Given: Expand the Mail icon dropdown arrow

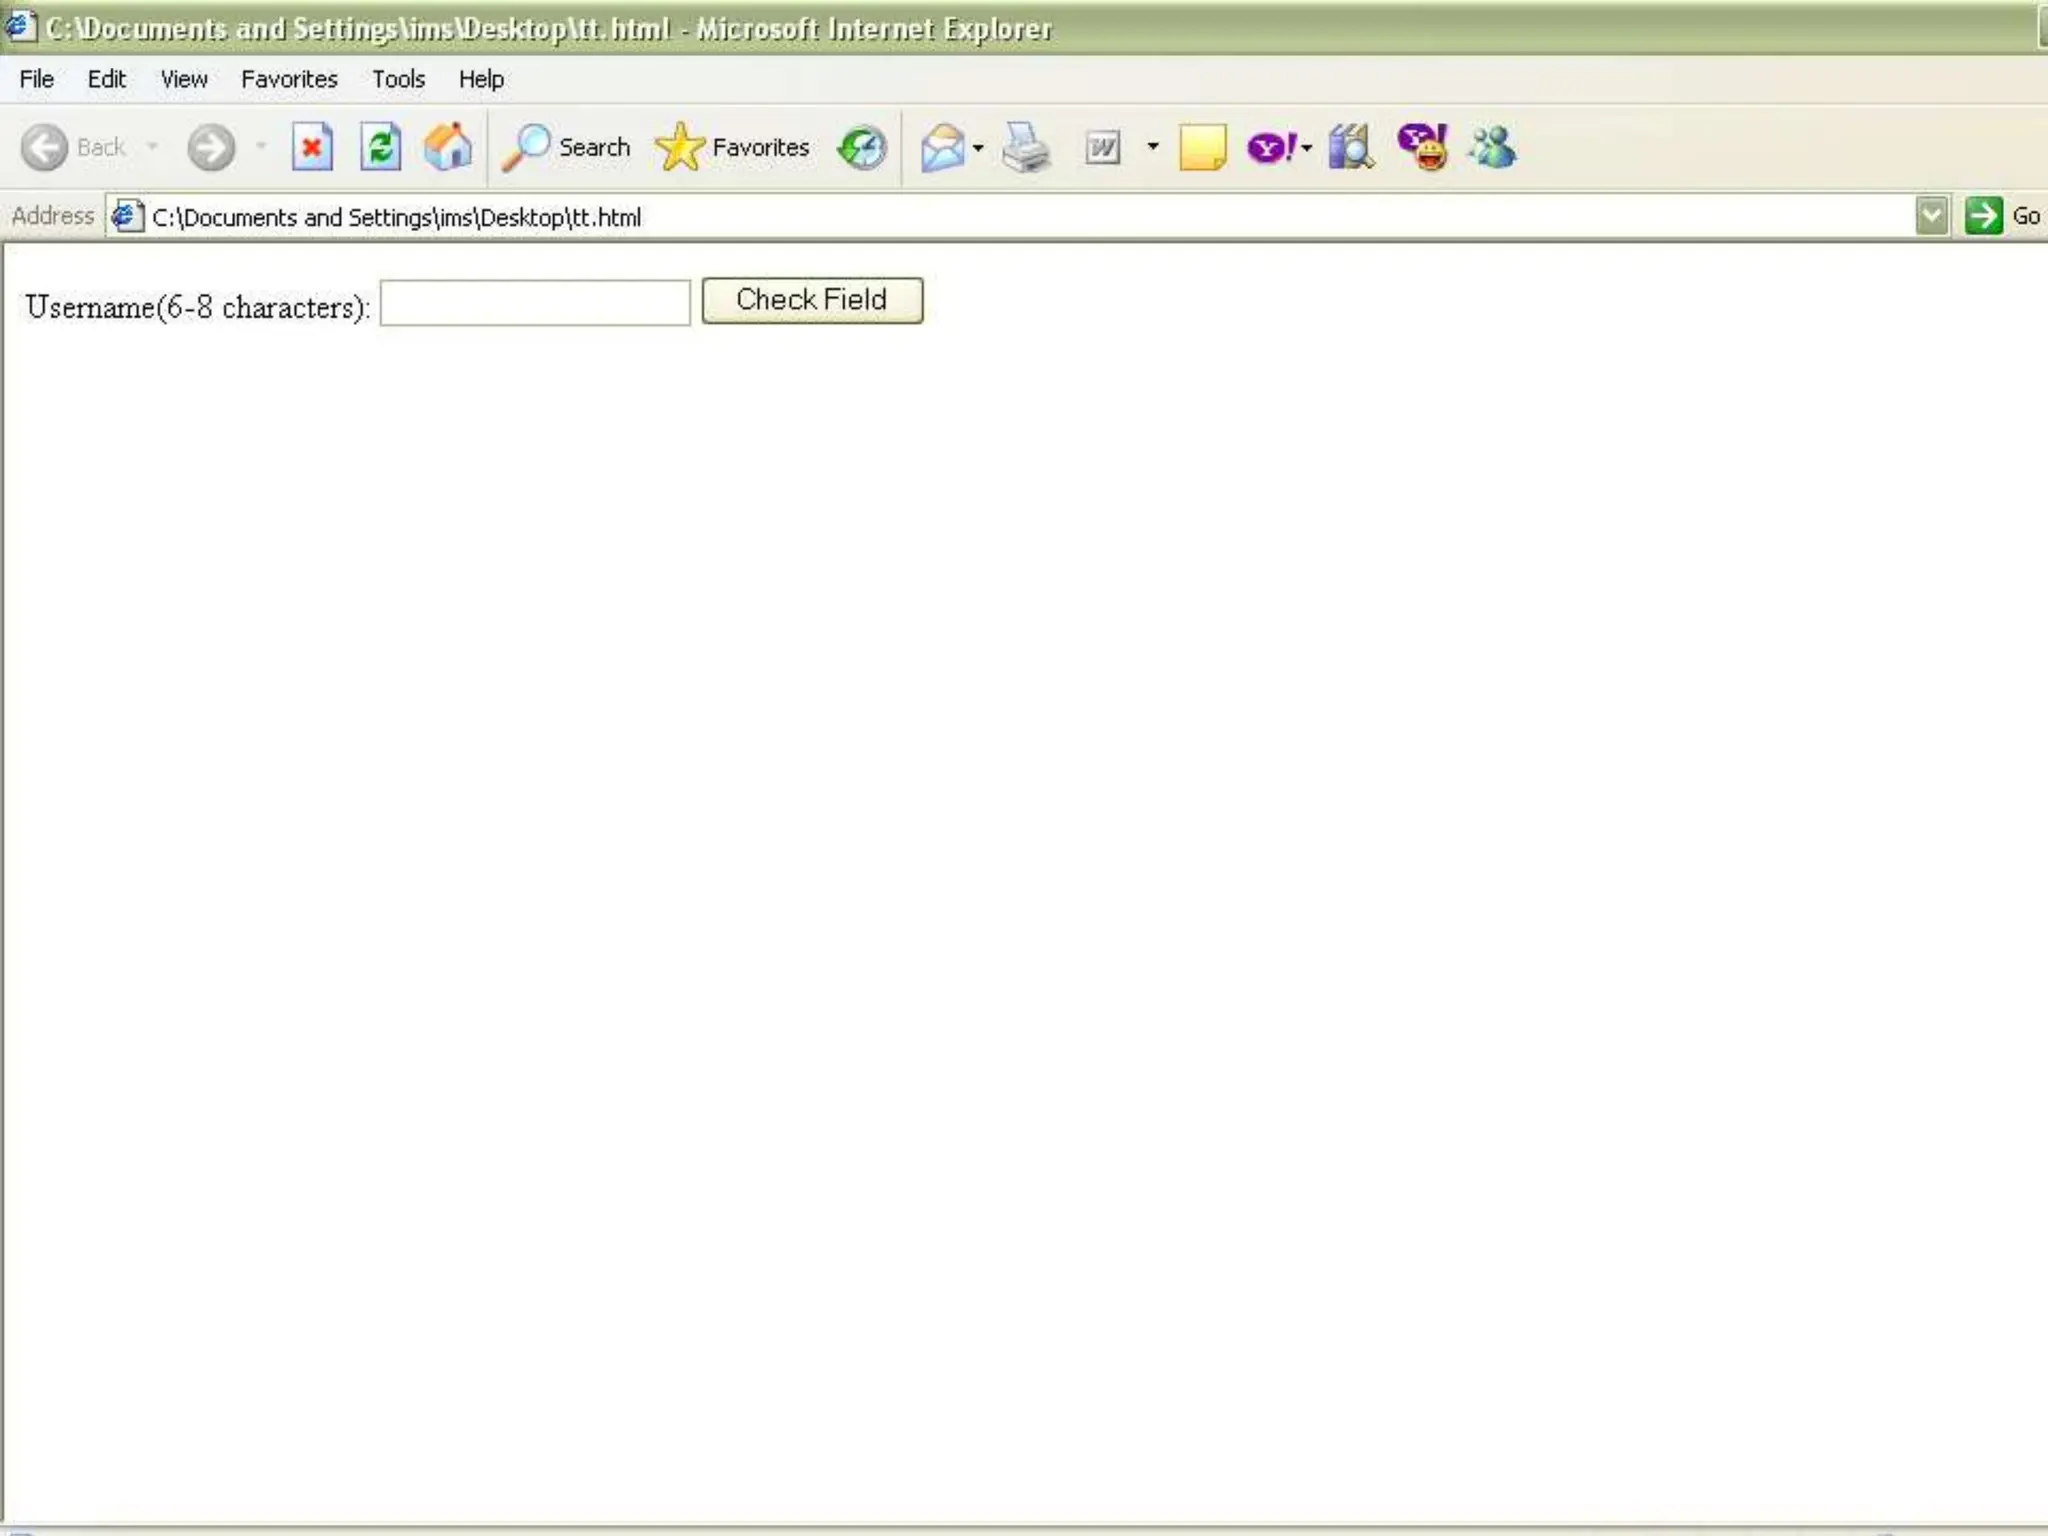Looking at the screenshot, I should pos(978,148).
